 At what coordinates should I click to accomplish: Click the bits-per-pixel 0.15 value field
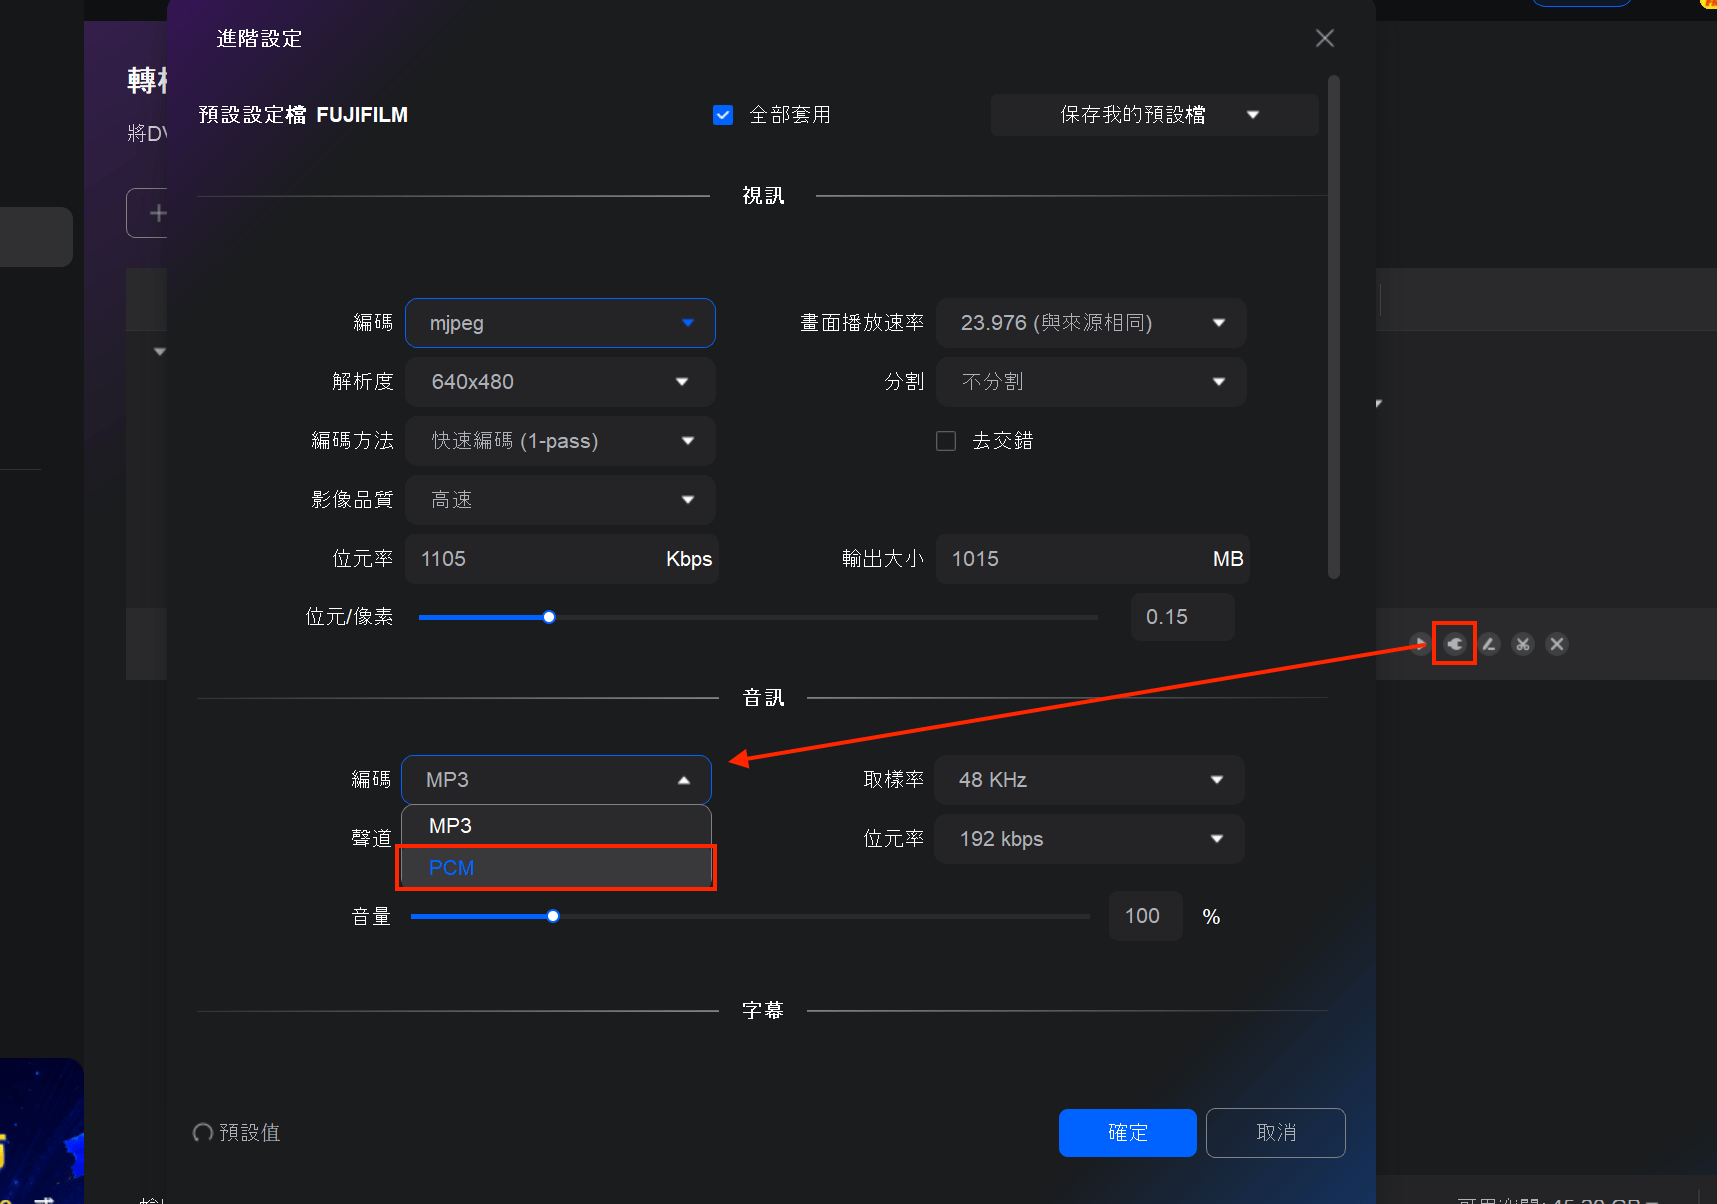click(1183, 617)
